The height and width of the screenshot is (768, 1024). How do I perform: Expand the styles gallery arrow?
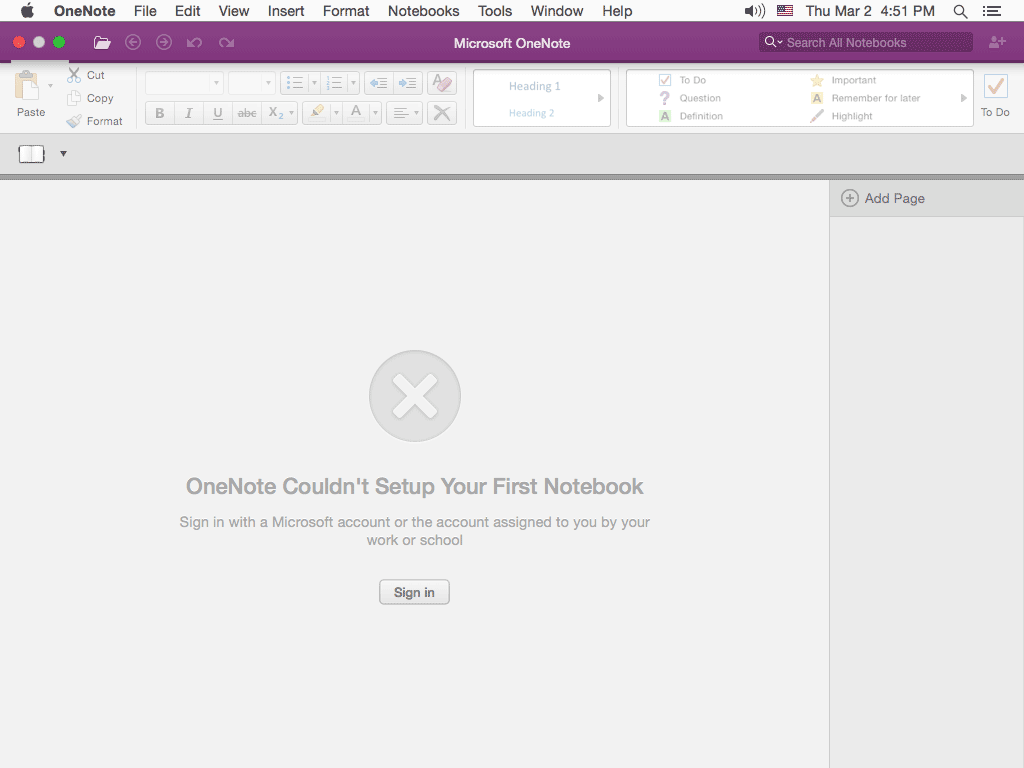(601, 98)
